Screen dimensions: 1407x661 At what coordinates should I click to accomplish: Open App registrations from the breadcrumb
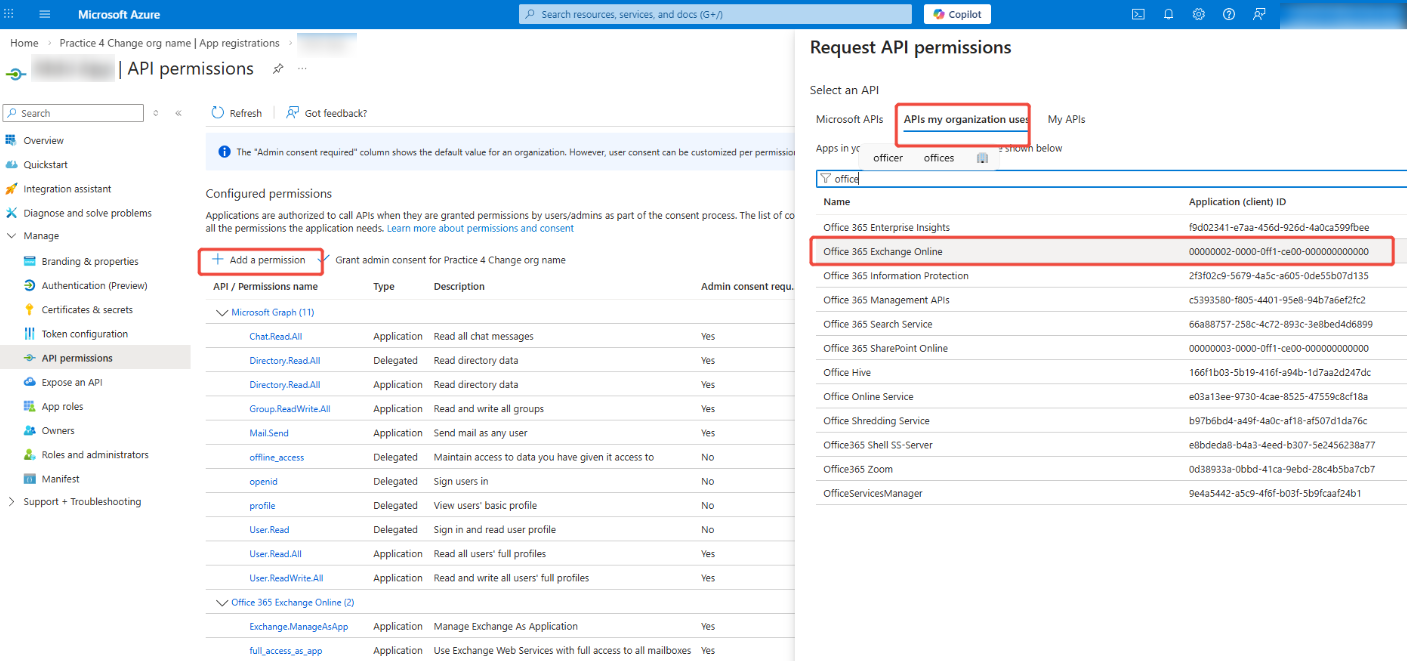(x=236, y=43)
